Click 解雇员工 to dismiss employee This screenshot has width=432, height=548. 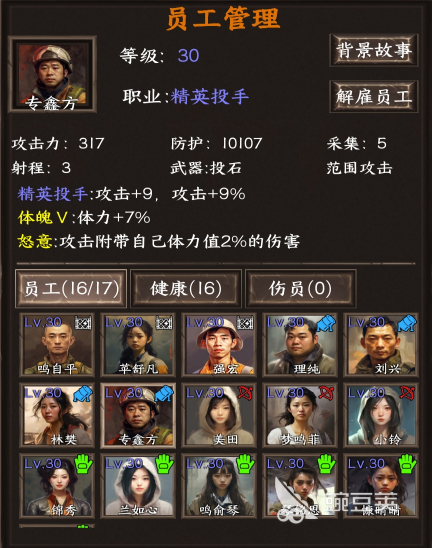pos(374,97)
